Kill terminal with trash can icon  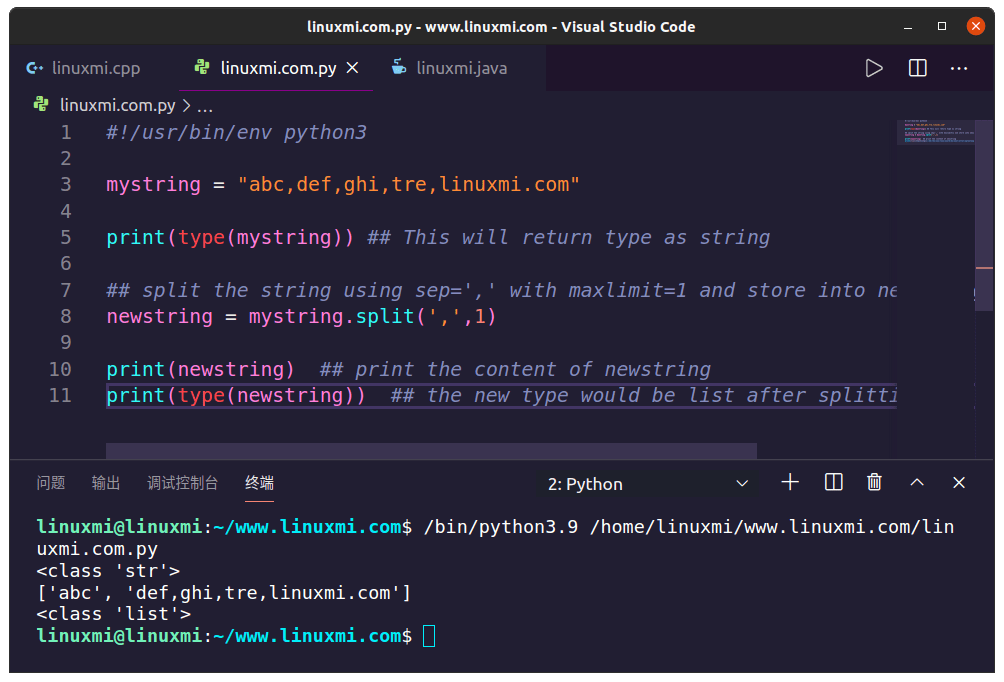(x=874, y=483)
